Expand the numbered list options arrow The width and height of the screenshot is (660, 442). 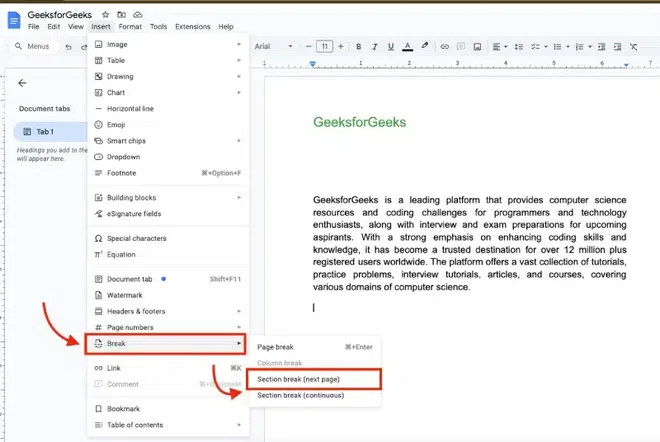(590, 47)
